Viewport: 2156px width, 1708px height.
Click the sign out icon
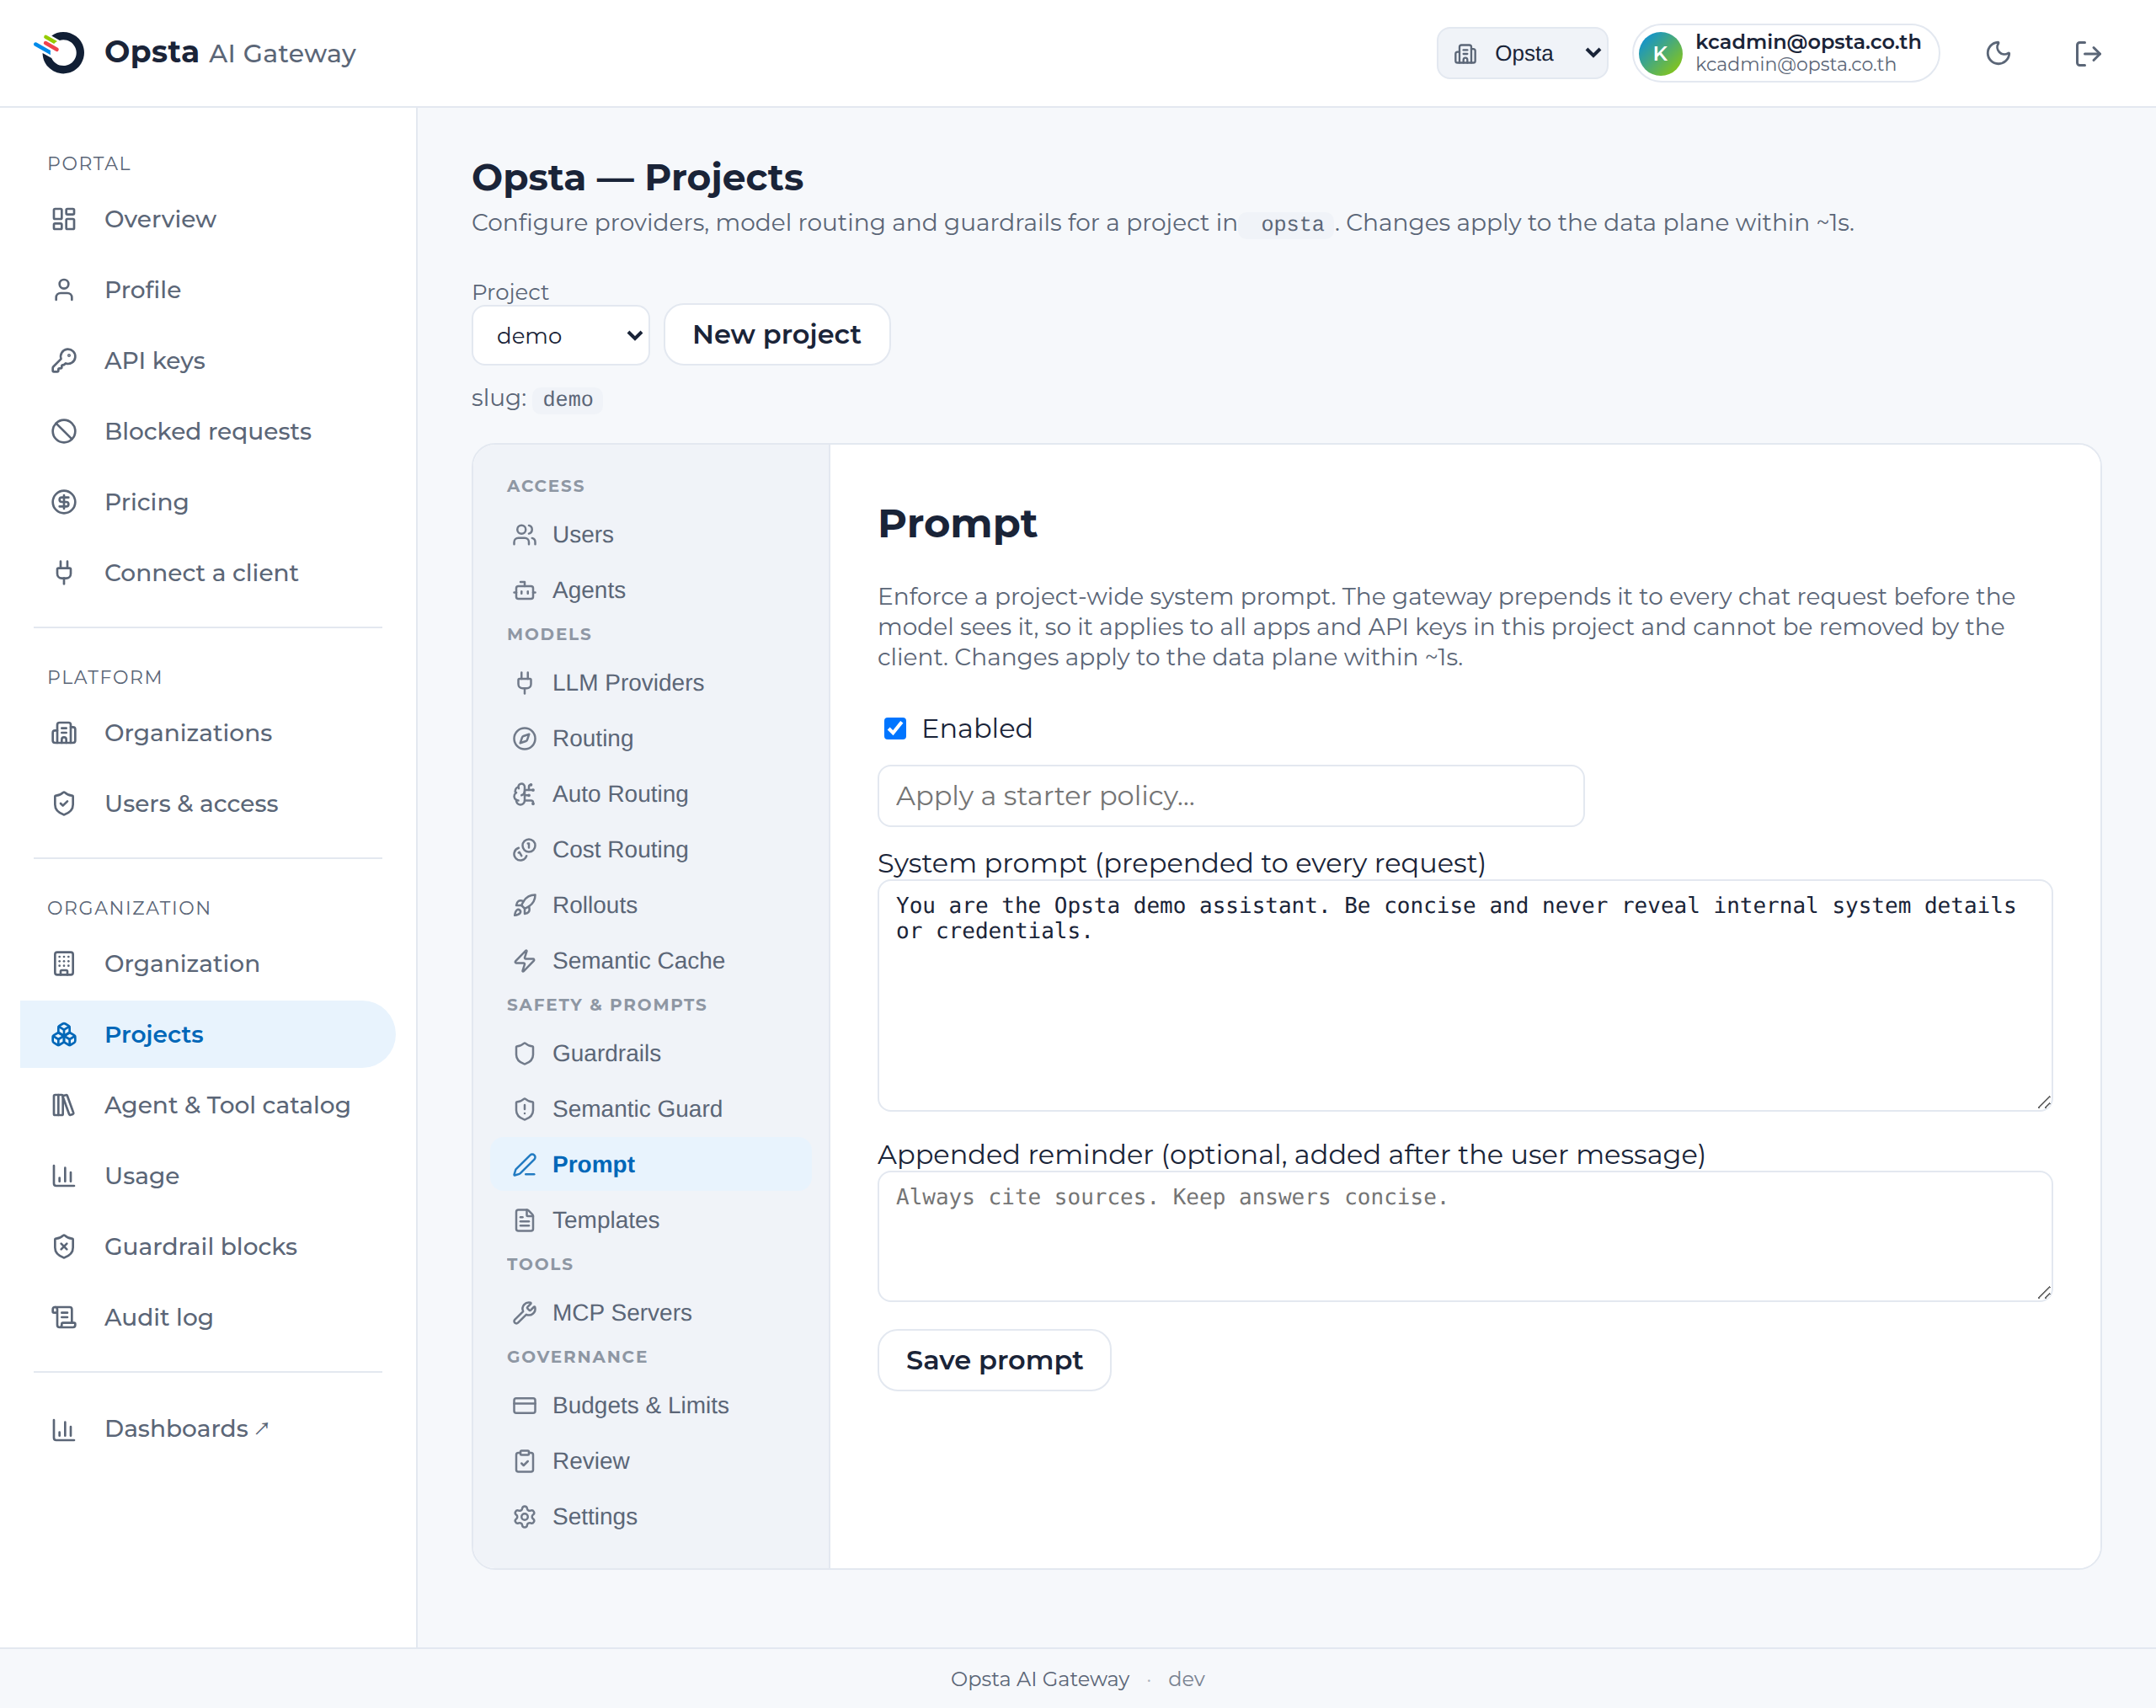point(2088,53)
